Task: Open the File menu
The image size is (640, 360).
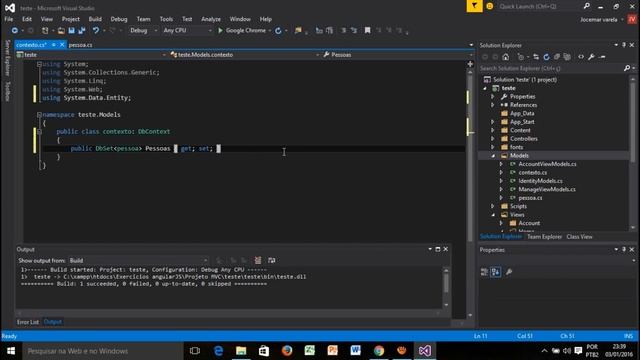Action: click(x=9, y=19)
